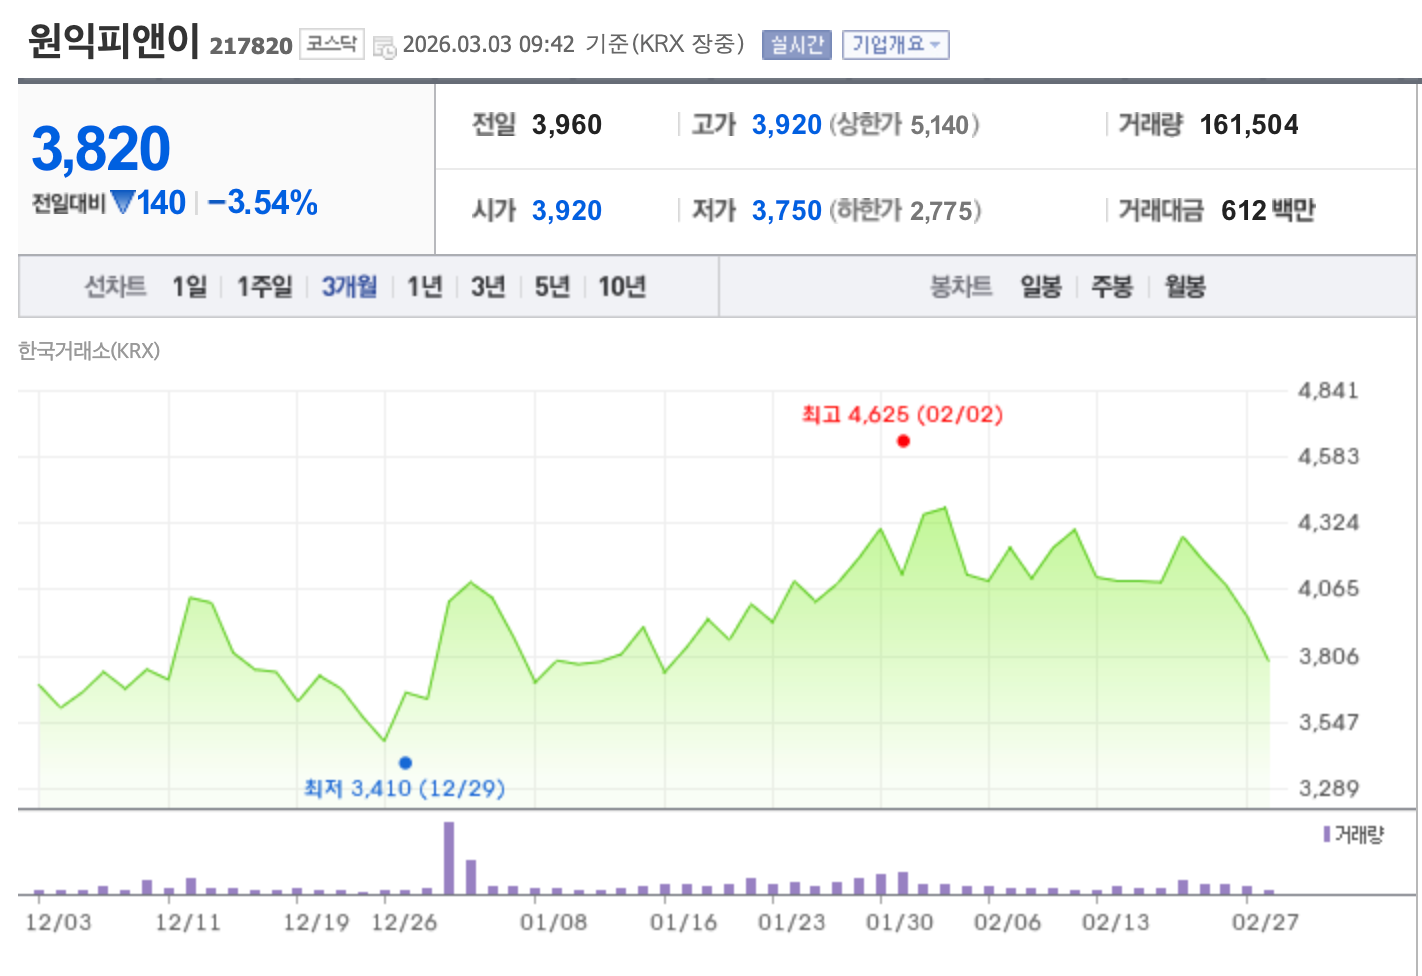Select the 1주일 line chart tab
The width and height of the screenshot is (1422, 976).
pos(265,287)
